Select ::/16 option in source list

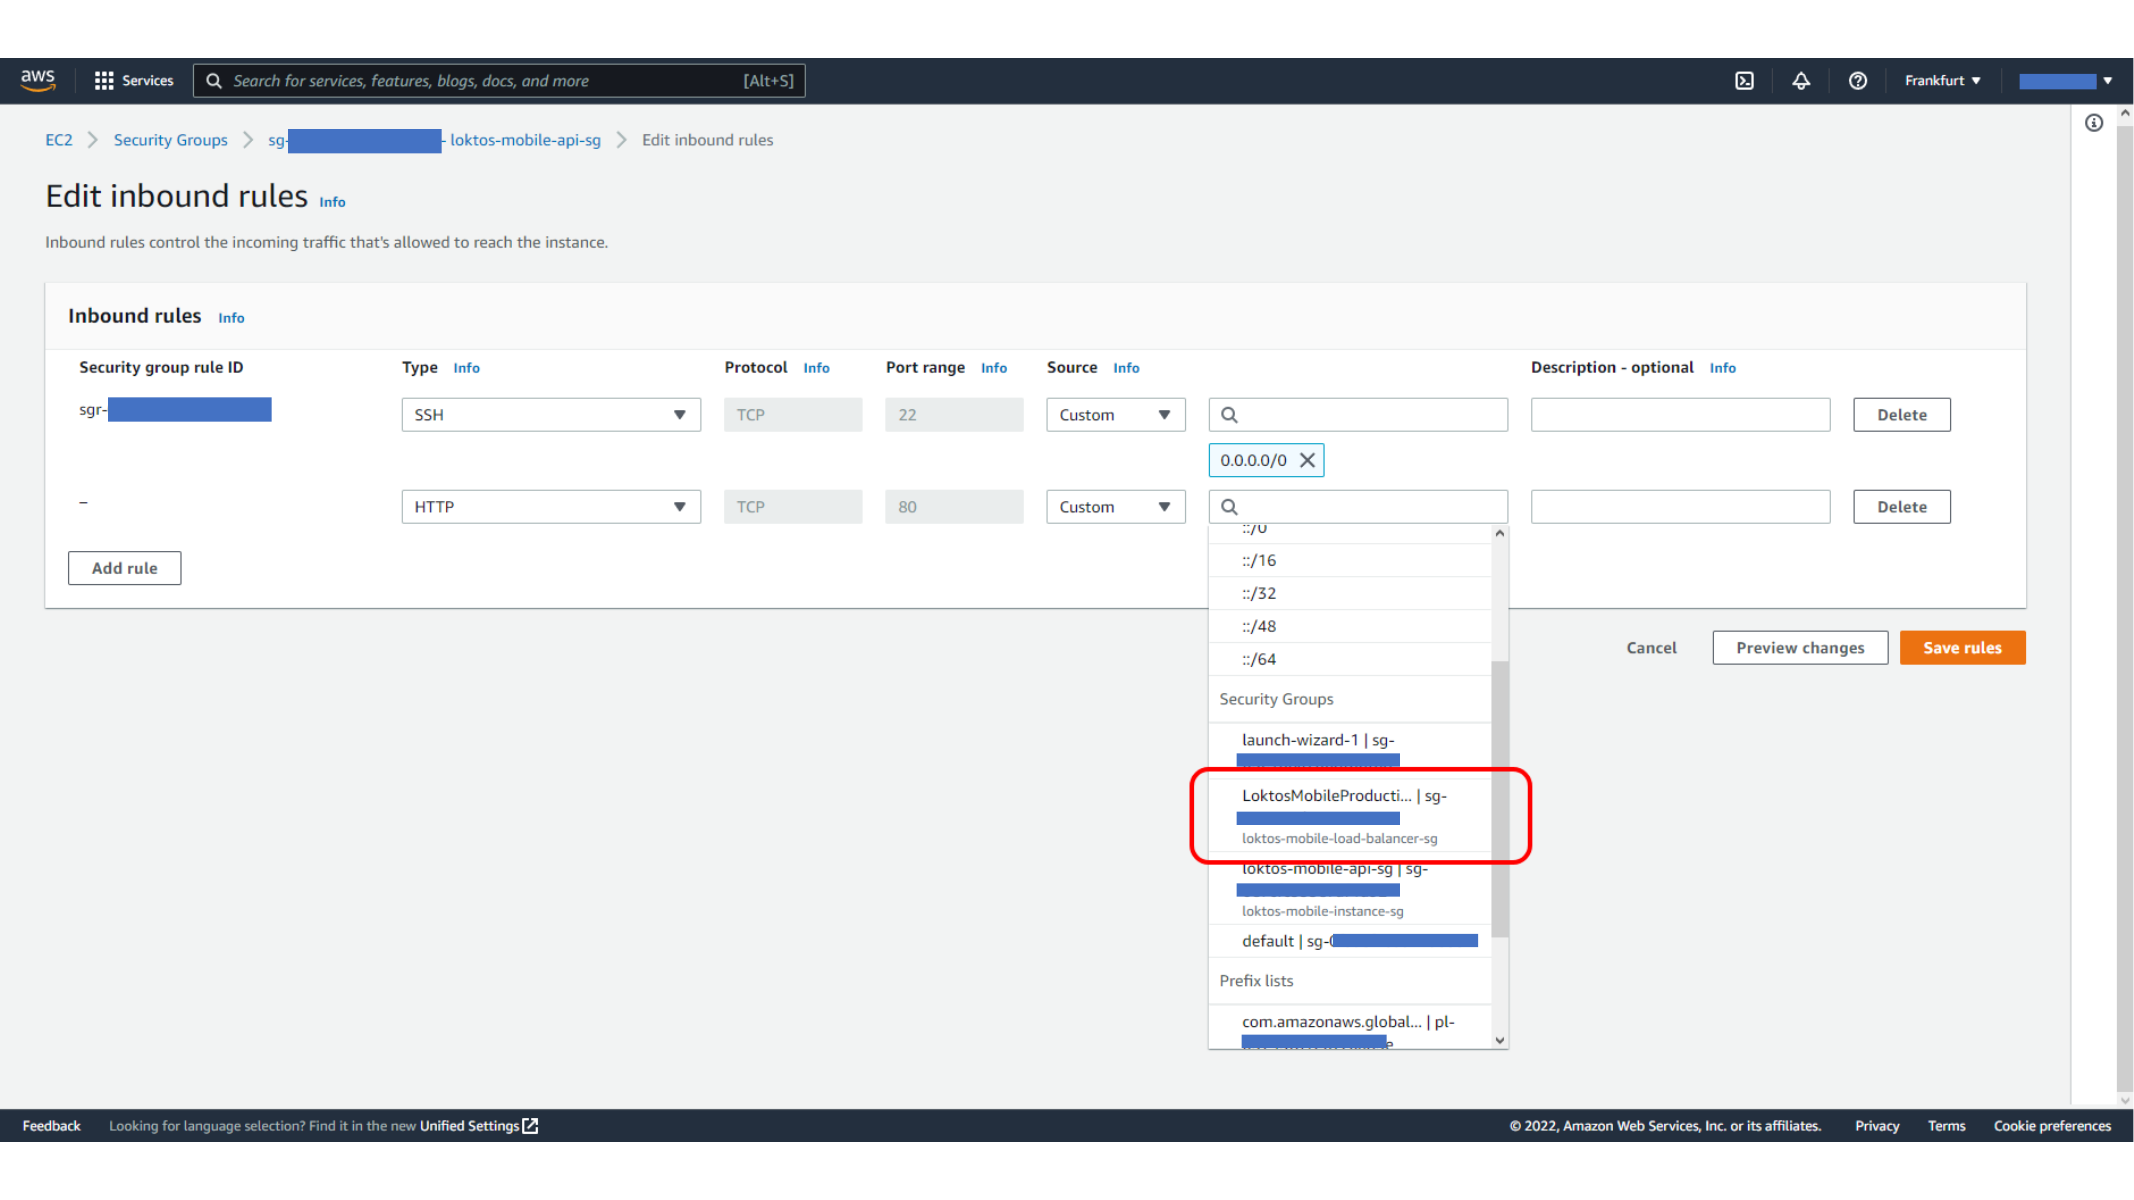(x=1350, y=560)
